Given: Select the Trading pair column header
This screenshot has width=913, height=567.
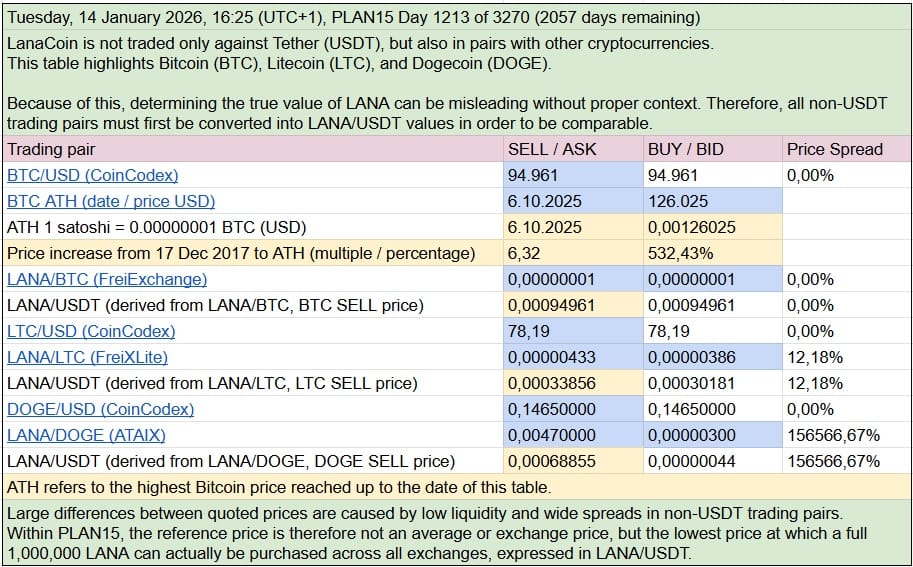Looking at the screenshot, I should [x=51, y=149].
